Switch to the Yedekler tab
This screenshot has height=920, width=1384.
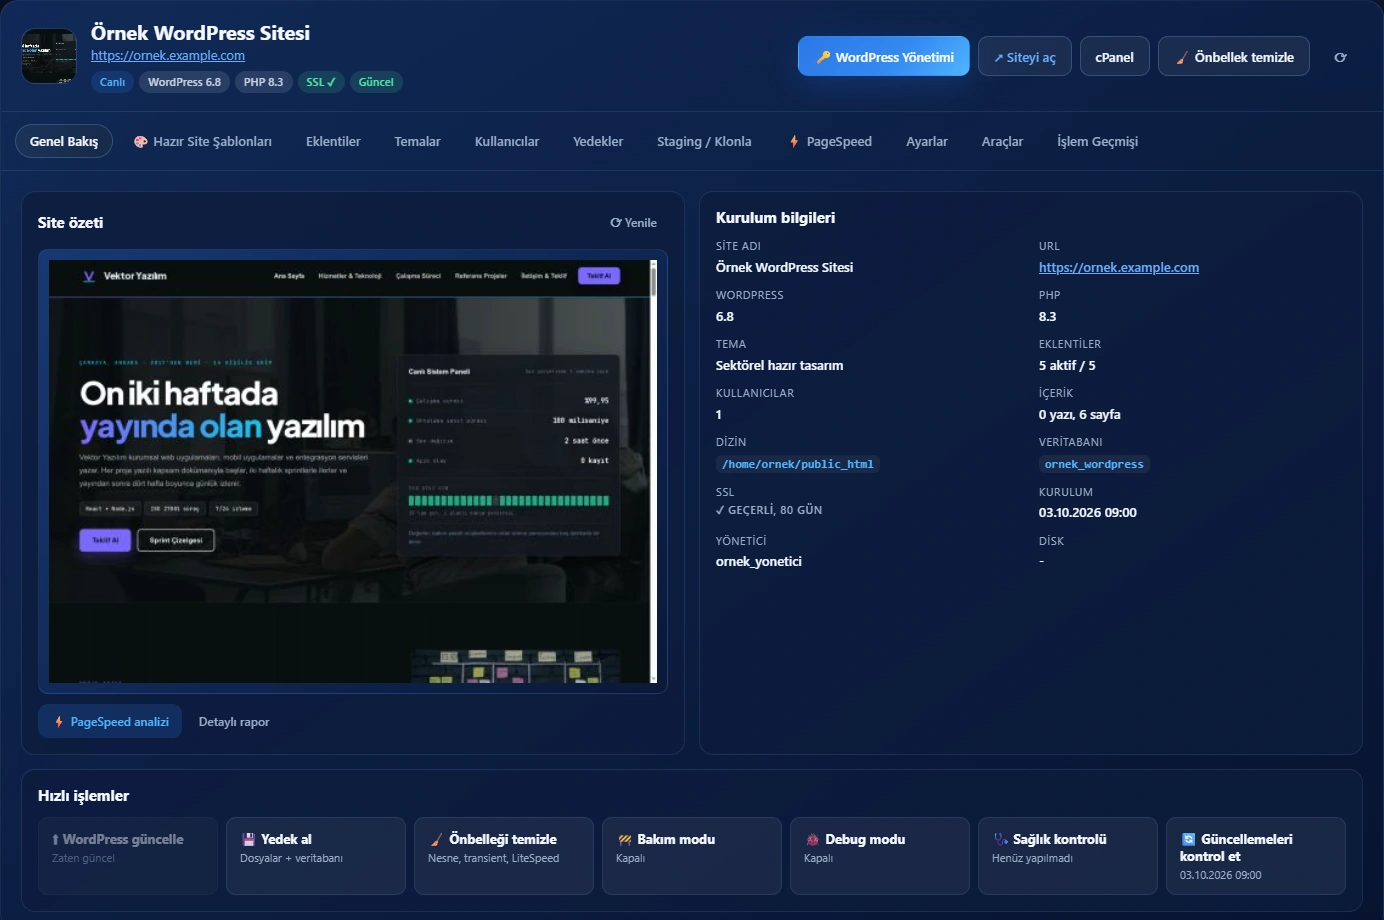point(598,141)
